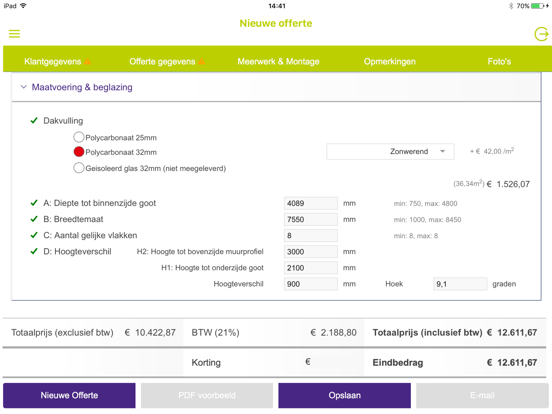Select Polycarbonaat 32mm radio option
This screenshot has height=414, width=552.
click(79, 152)
